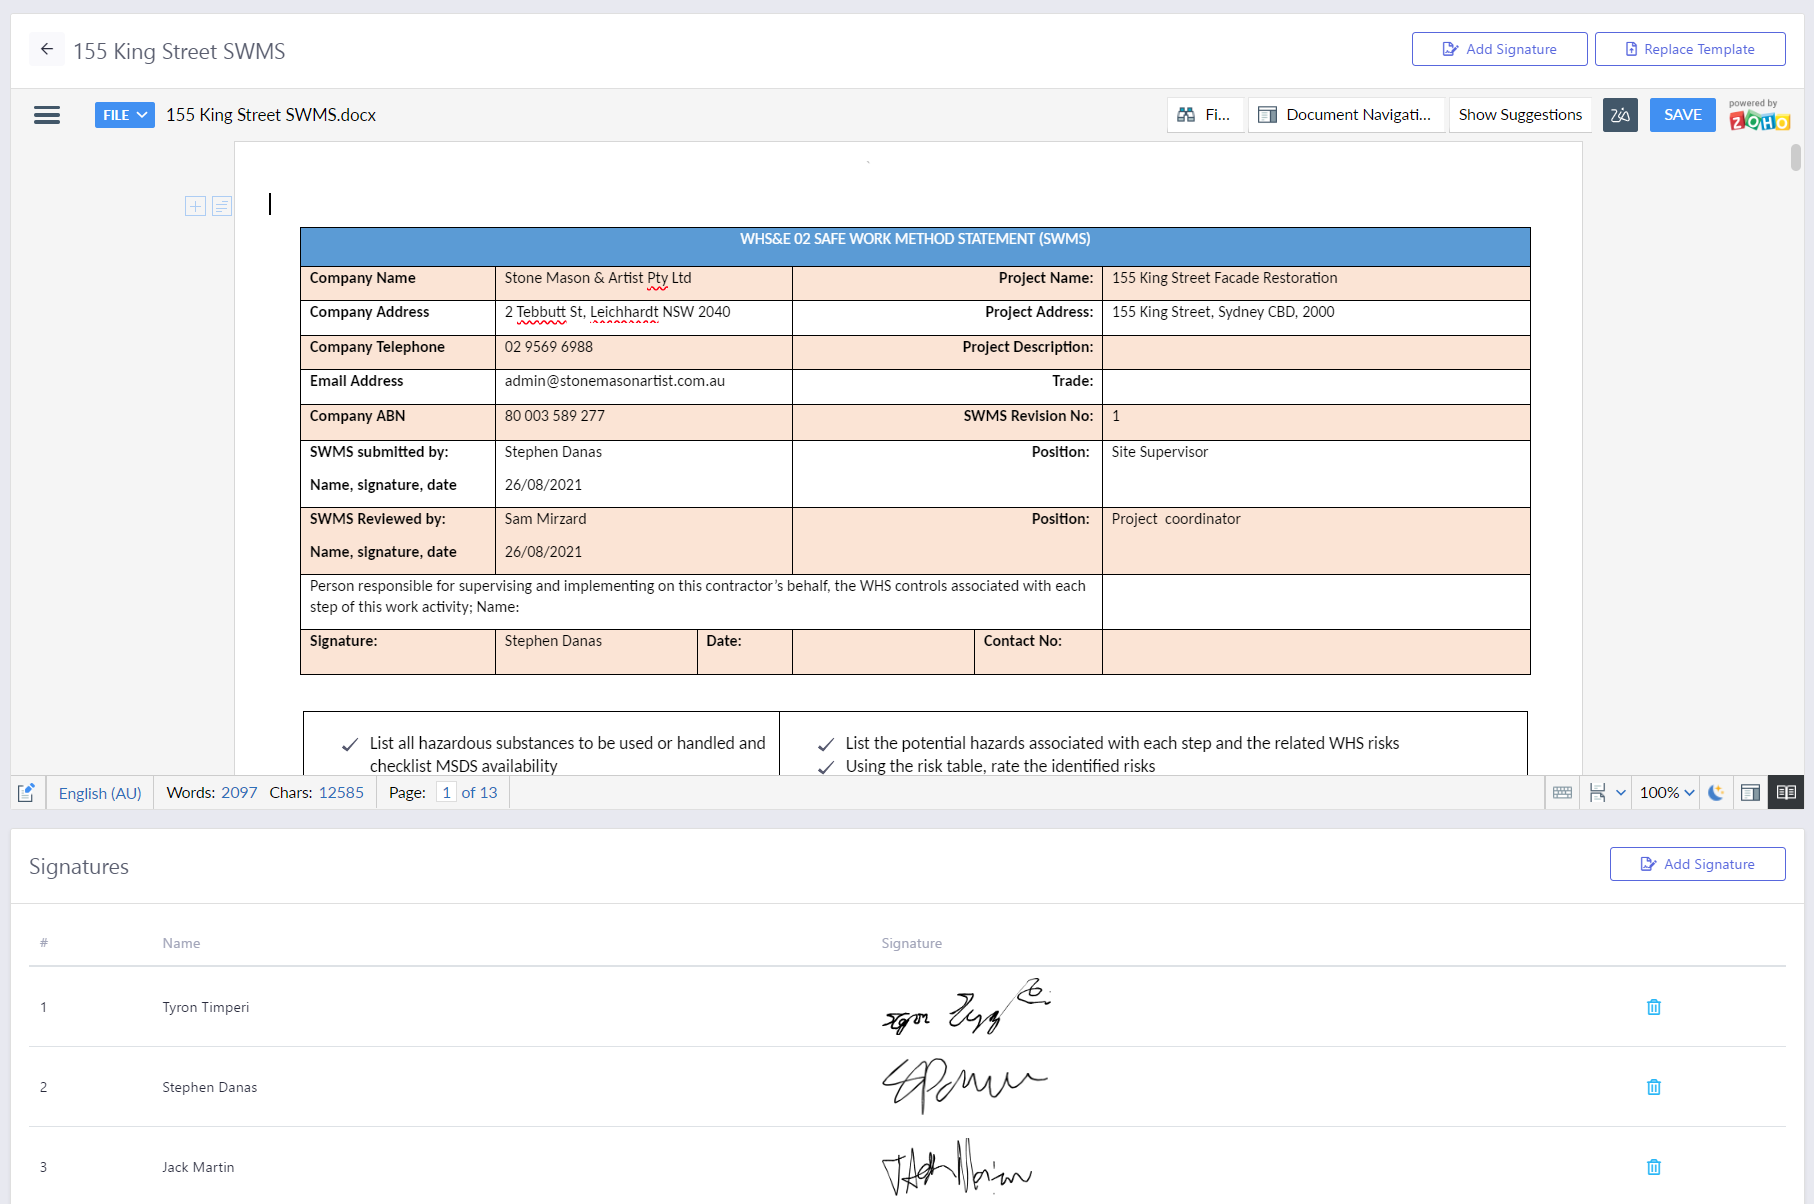This screenshot has width=1814, height=1204.
Task: Click the WHS&E 02 SWMS table header
Action: click(915, 246)
